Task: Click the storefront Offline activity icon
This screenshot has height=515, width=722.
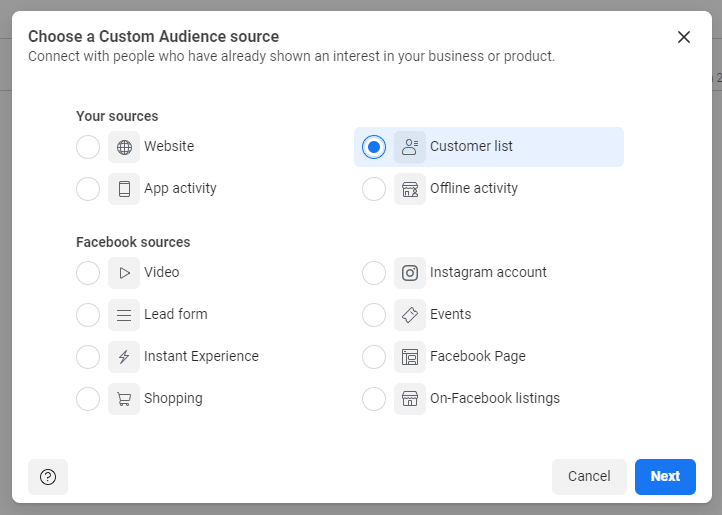Action: (410, 189)
